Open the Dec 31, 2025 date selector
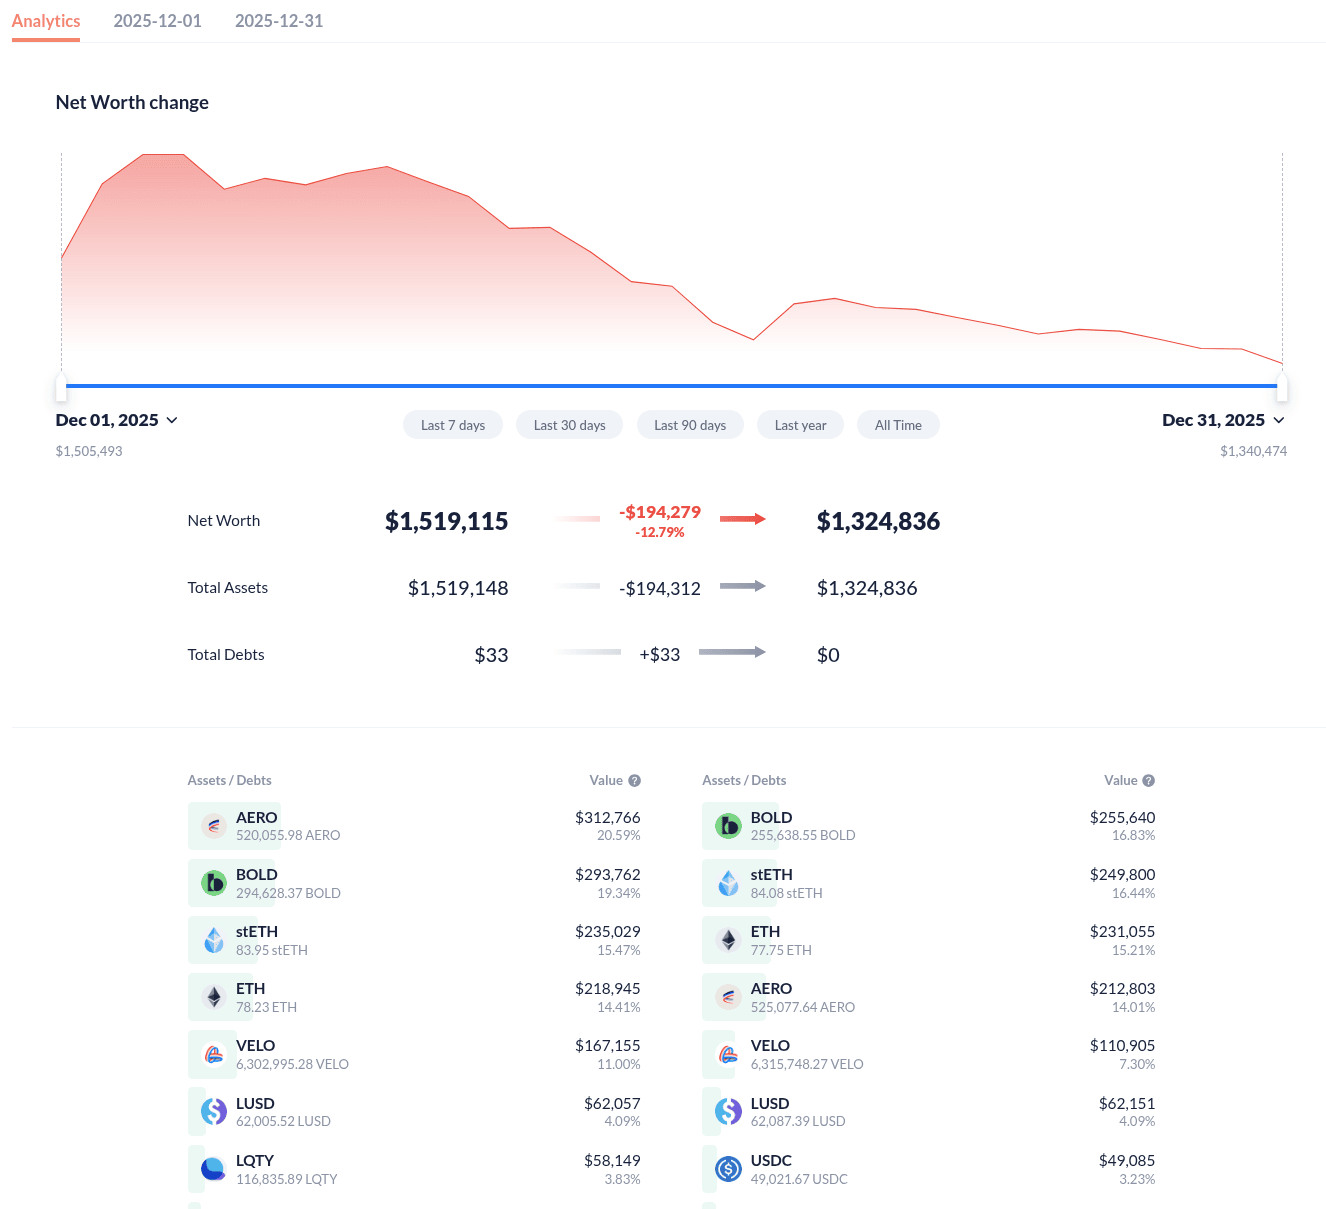 click(x=1224, y=420)
